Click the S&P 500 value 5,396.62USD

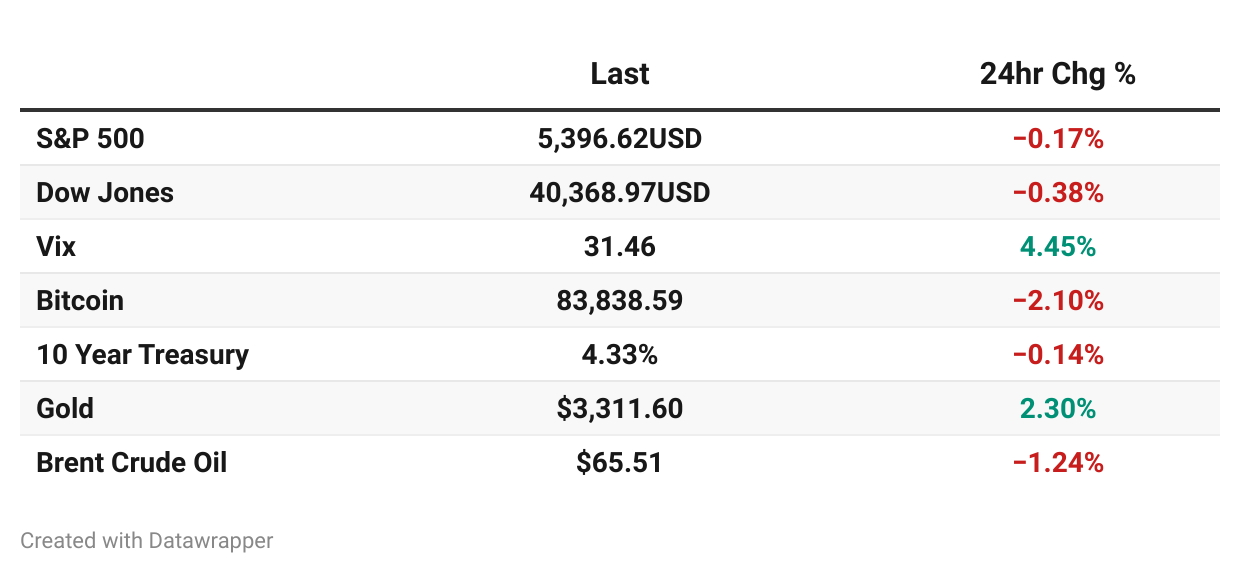(x=620, y=139)
